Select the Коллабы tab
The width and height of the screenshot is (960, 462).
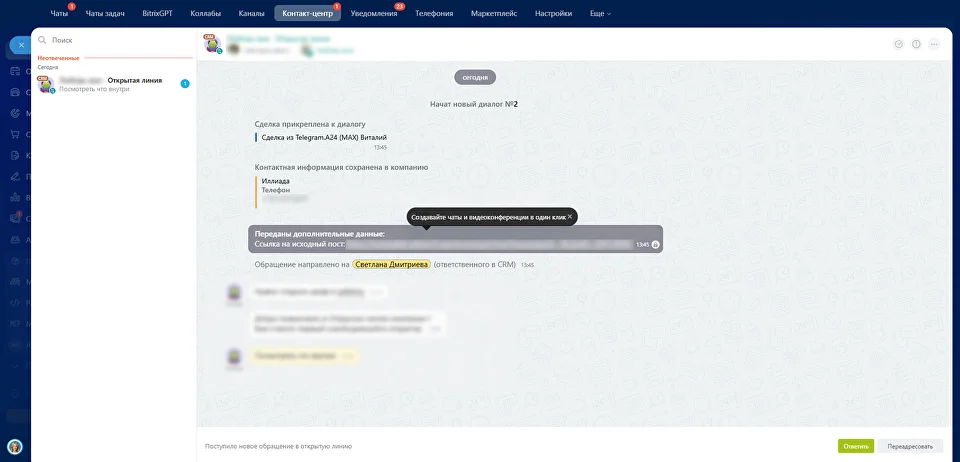[x=206, y=13]
